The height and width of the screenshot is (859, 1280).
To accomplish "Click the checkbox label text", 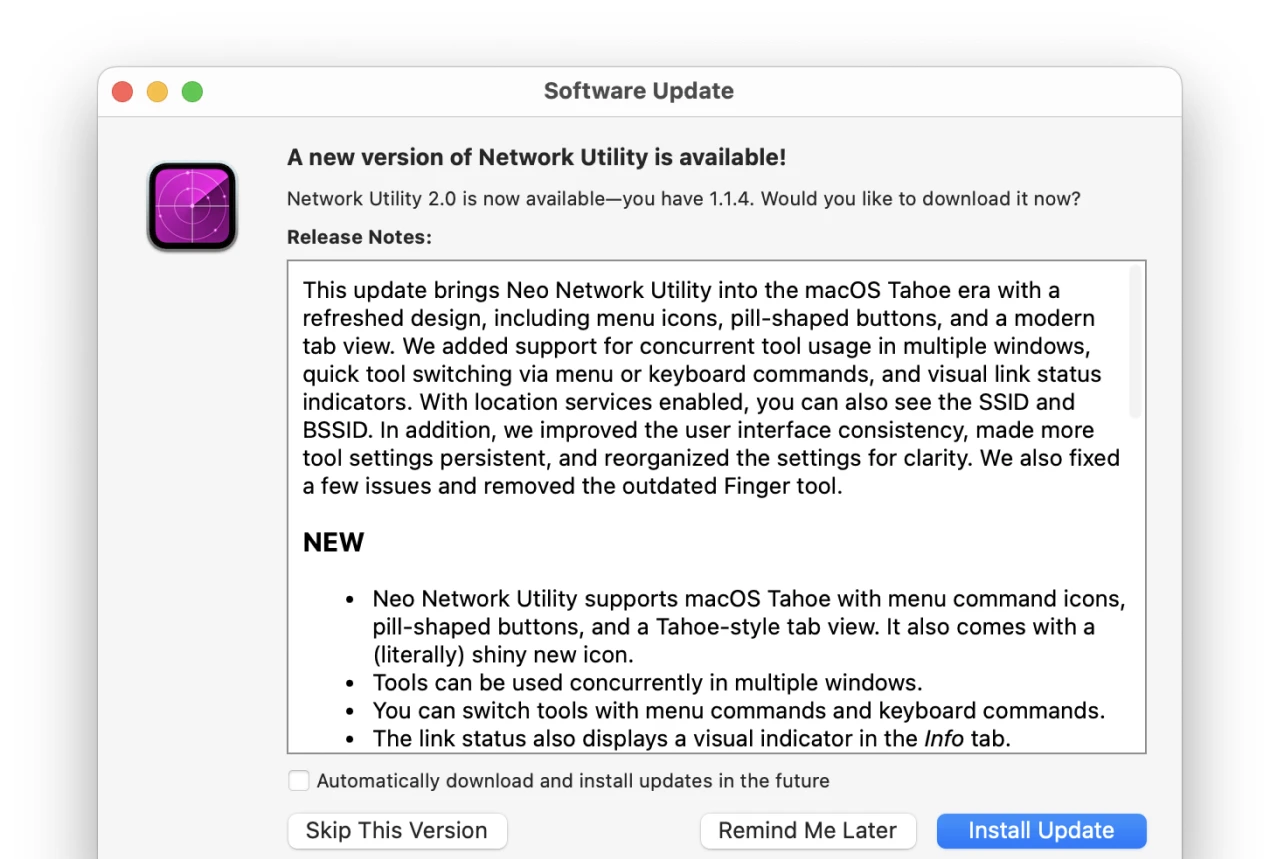I will (571, 780).
